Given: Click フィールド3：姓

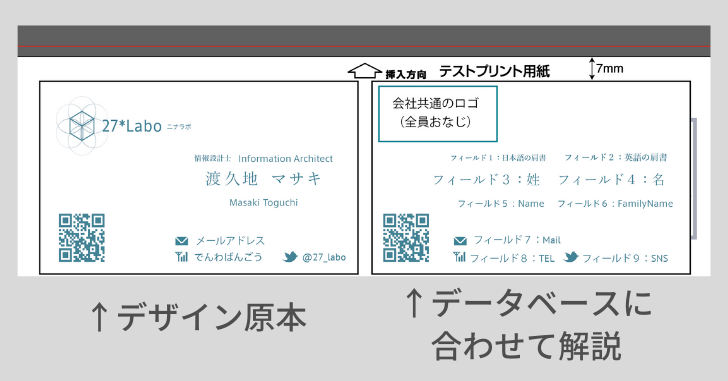Looking at the screenshot, I should click(x=486, y=180).
